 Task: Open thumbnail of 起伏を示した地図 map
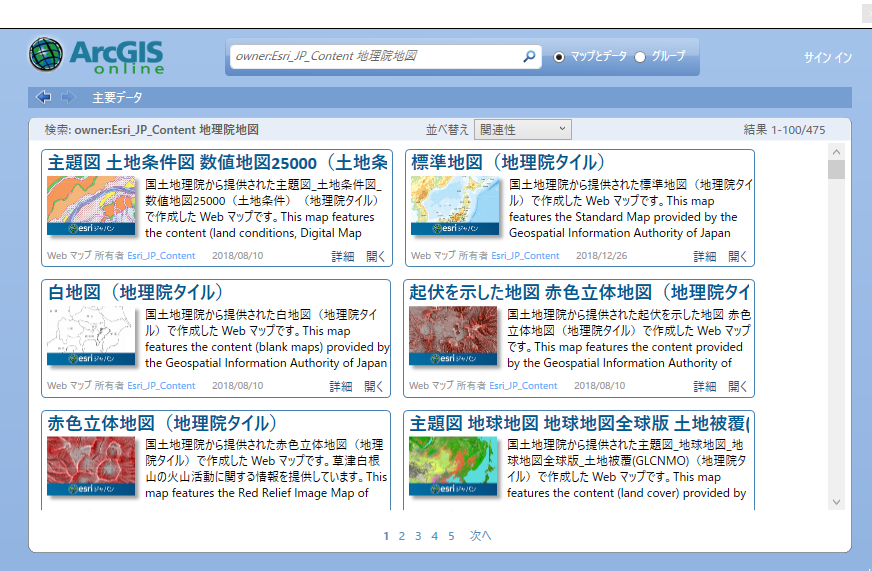pyautogui.click(x=453, y=336)
